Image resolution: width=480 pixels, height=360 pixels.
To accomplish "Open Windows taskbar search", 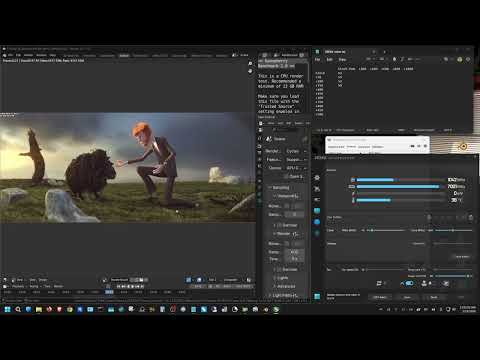I will (18, 309).
